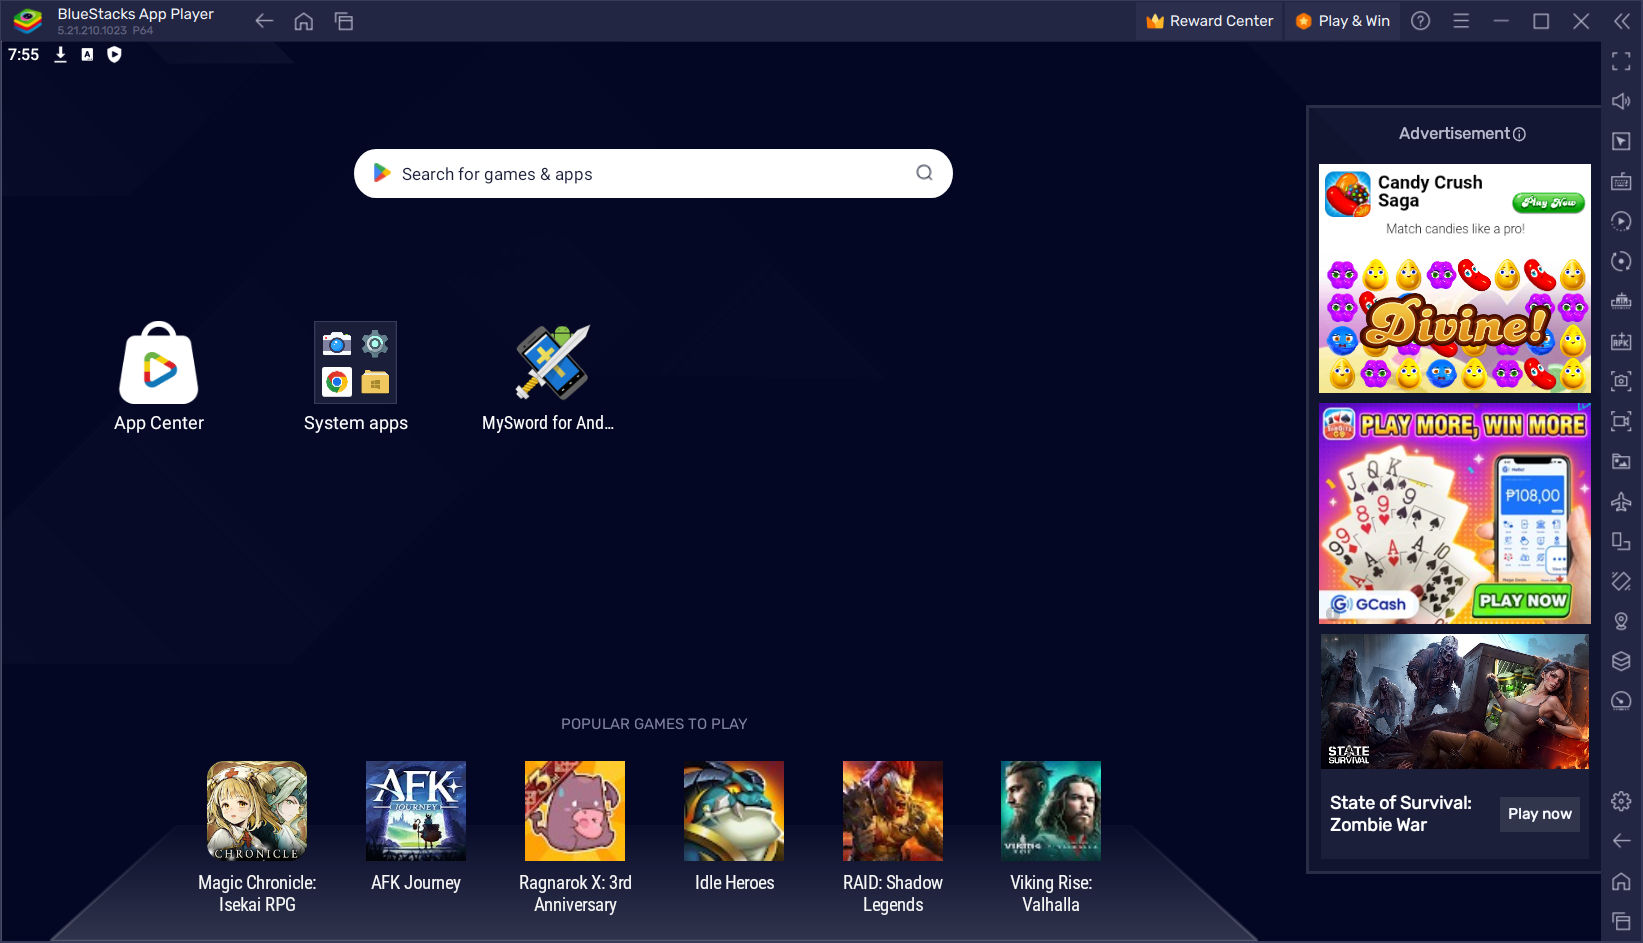Open the hamburger menu in title bar

[1461, 21]
